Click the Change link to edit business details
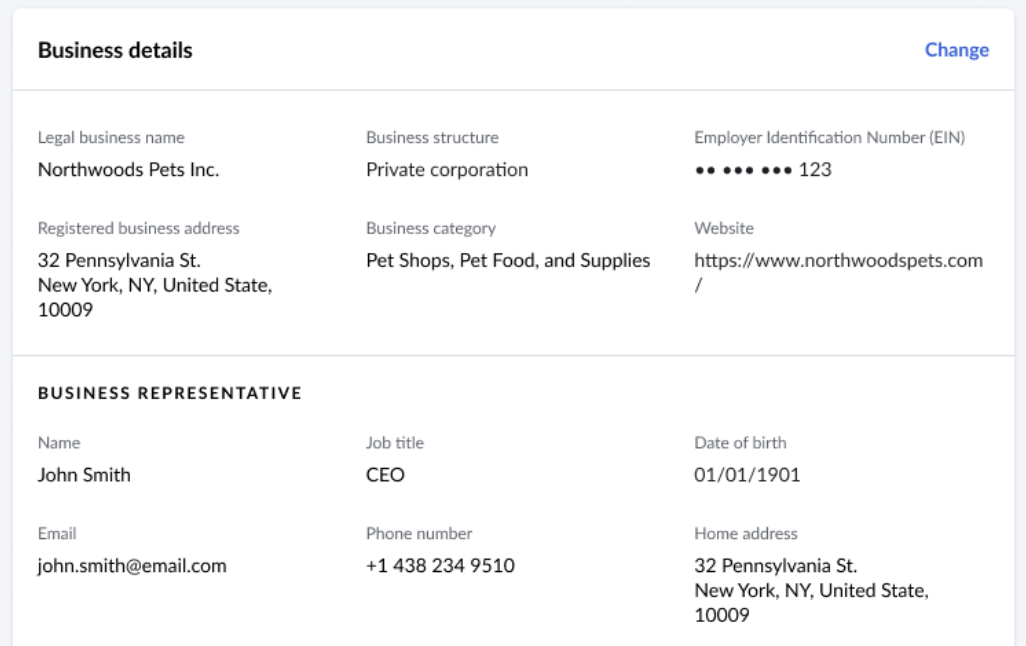1026x646 pixels. pyautogui.click(x=956, y=50)
